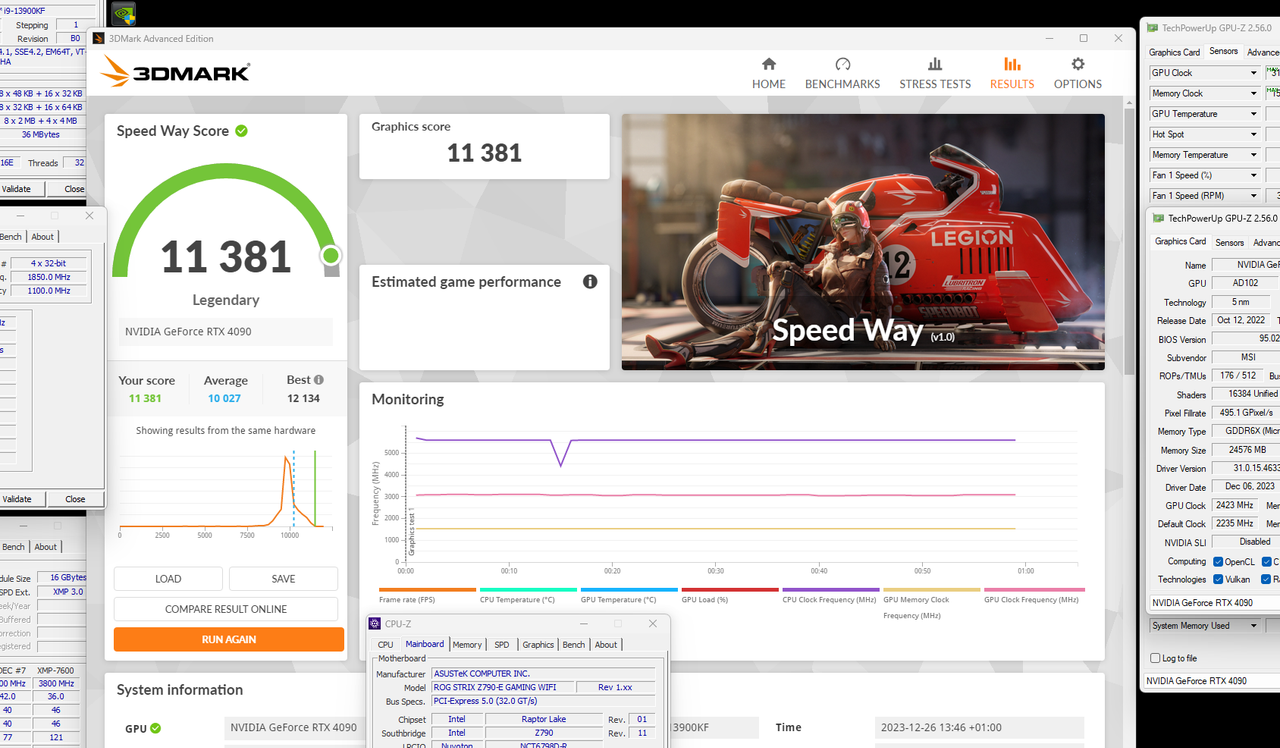This screenshot has height=748, width=1280.
Task: Click the Driver Date Dec 06, 2023 field
Action: pos(1245,487)
